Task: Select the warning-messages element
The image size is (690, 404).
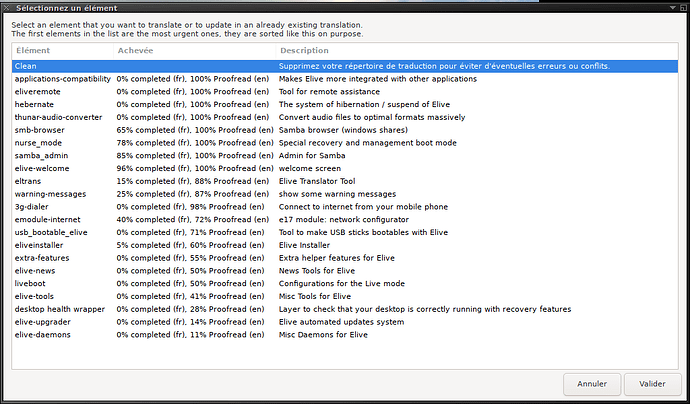Action: pyautogui.click(x=50, y=194)
